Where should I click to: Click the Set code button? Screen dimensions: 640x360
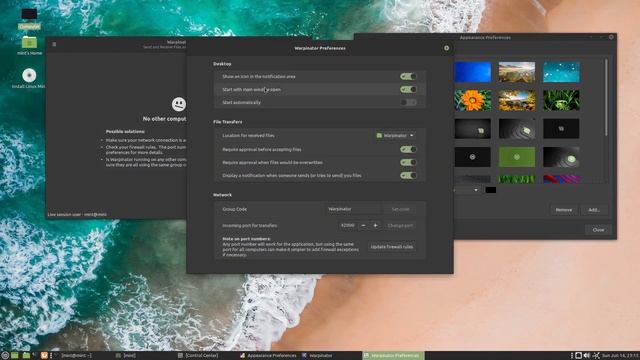400,209
